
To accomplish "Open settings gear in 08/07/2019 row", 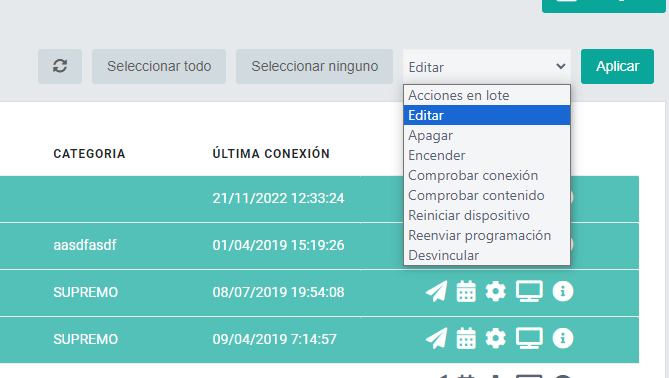I will click(495, 292).
